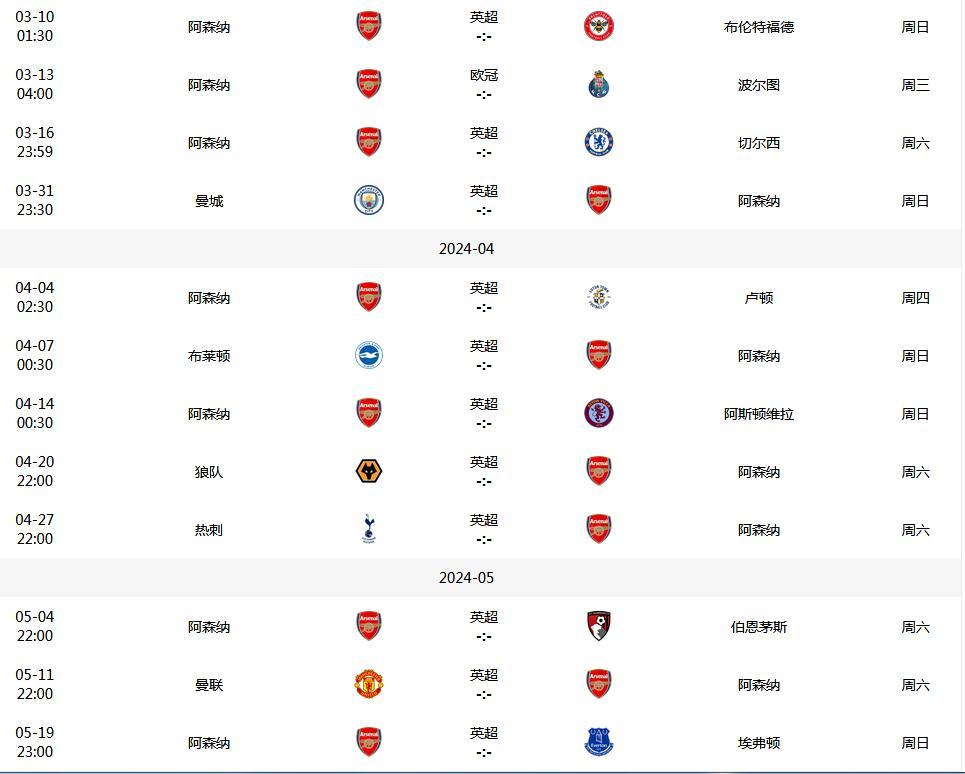The width and height of the screenshot is (965, 774).
Task: Open the 波尔图 team link
Action: coord(759,85)
